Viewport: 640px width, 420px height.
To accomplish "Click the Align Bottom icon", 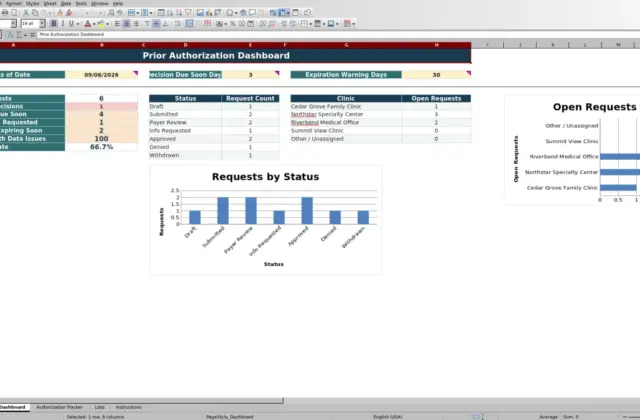I will click(x=165, y=24).
